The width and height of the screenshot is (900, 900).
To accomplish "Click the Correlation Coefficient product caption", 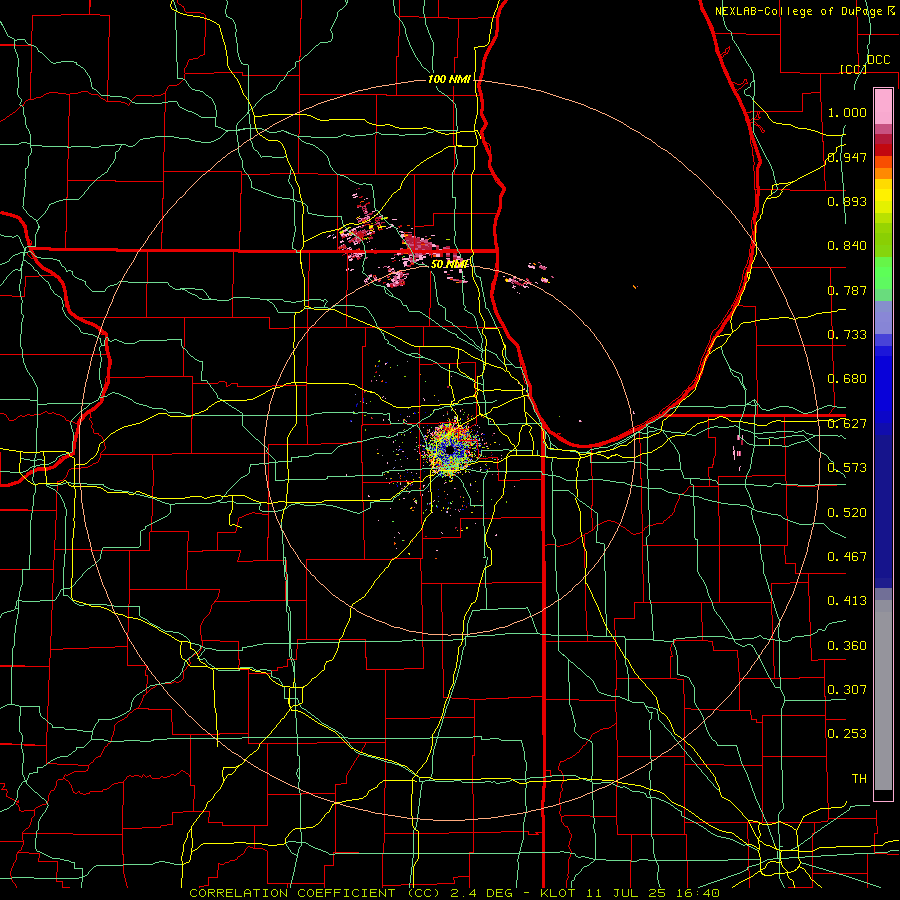I will click(454, 893).
